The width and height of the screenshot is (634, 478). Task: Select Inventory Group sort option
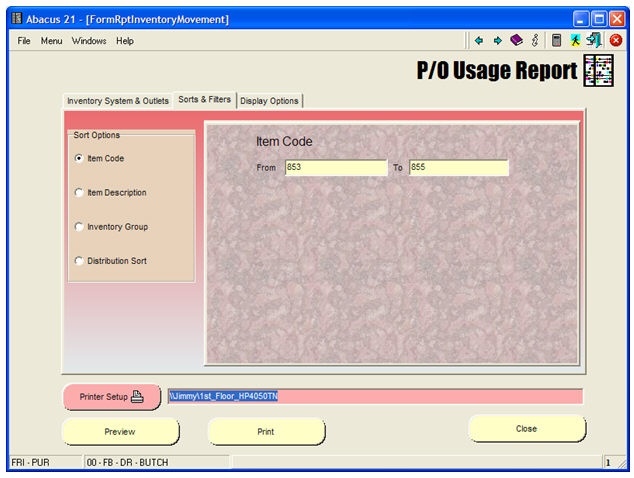[x=80, y=227]
